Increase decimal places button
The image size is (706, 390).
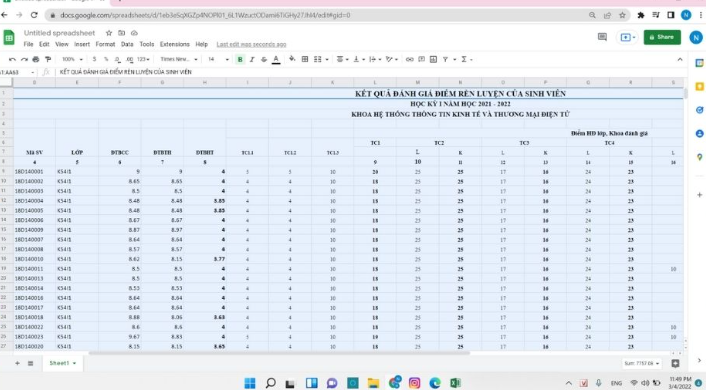tap(130, 59)
